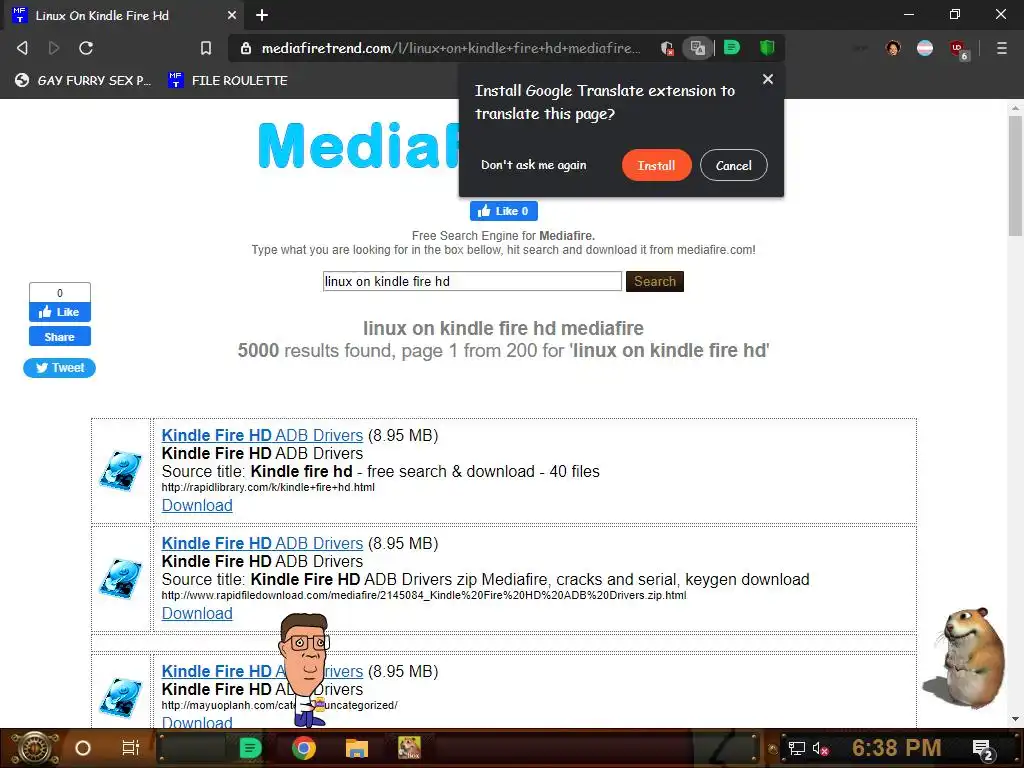This screenshot has width=1024, height=768.
Task: Open the blocked-content shield icon in address bar
Action: click(667, 48)
